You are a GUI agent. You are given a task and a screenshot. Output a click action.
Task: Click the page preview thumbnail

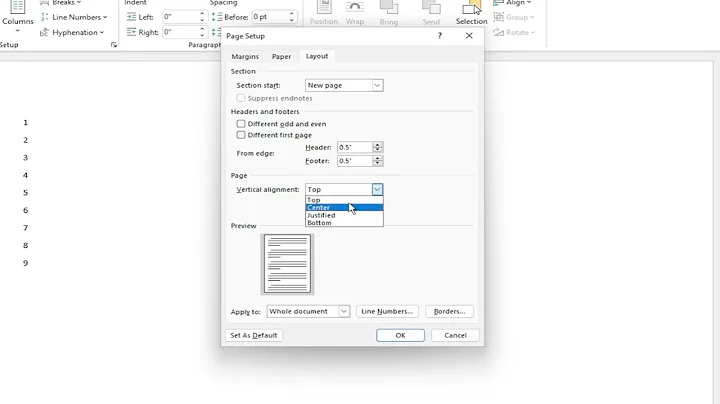tap(287, 264)
